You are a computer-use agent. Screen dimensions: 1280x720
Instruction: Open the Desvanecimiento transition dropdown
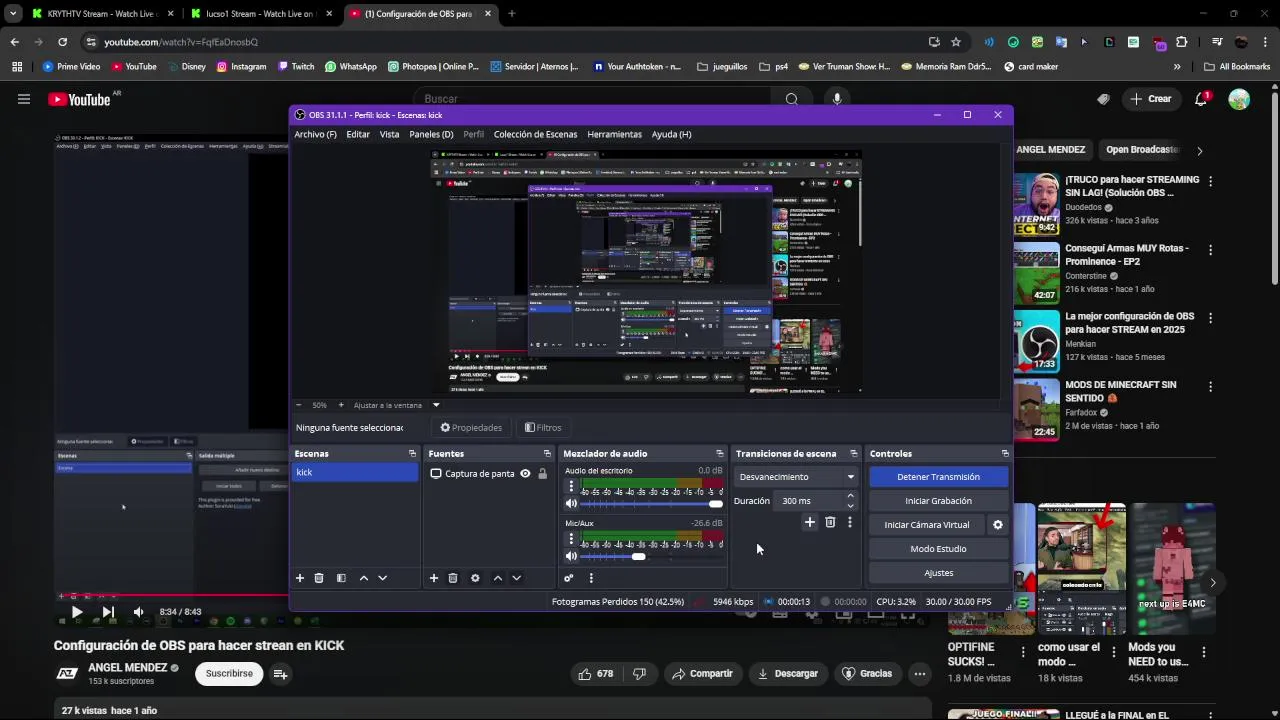coord(796,477)
